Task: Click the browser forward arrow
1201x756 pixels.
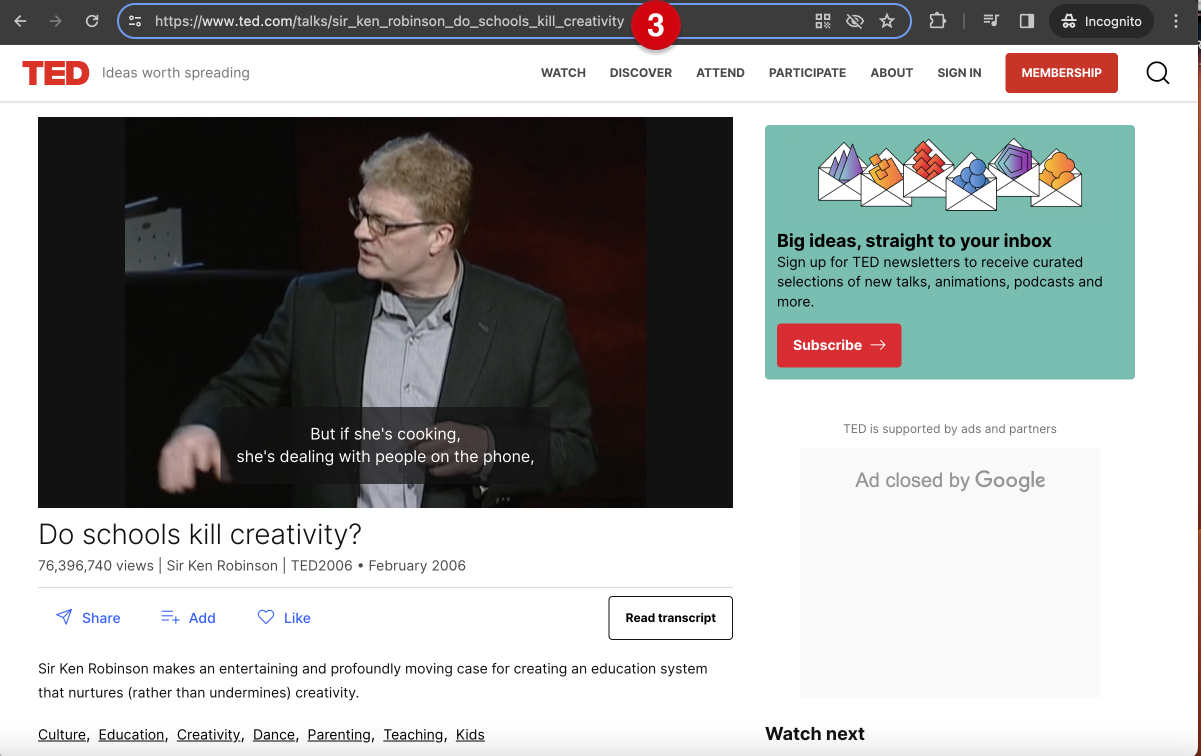Action: [x=56, y=21]
